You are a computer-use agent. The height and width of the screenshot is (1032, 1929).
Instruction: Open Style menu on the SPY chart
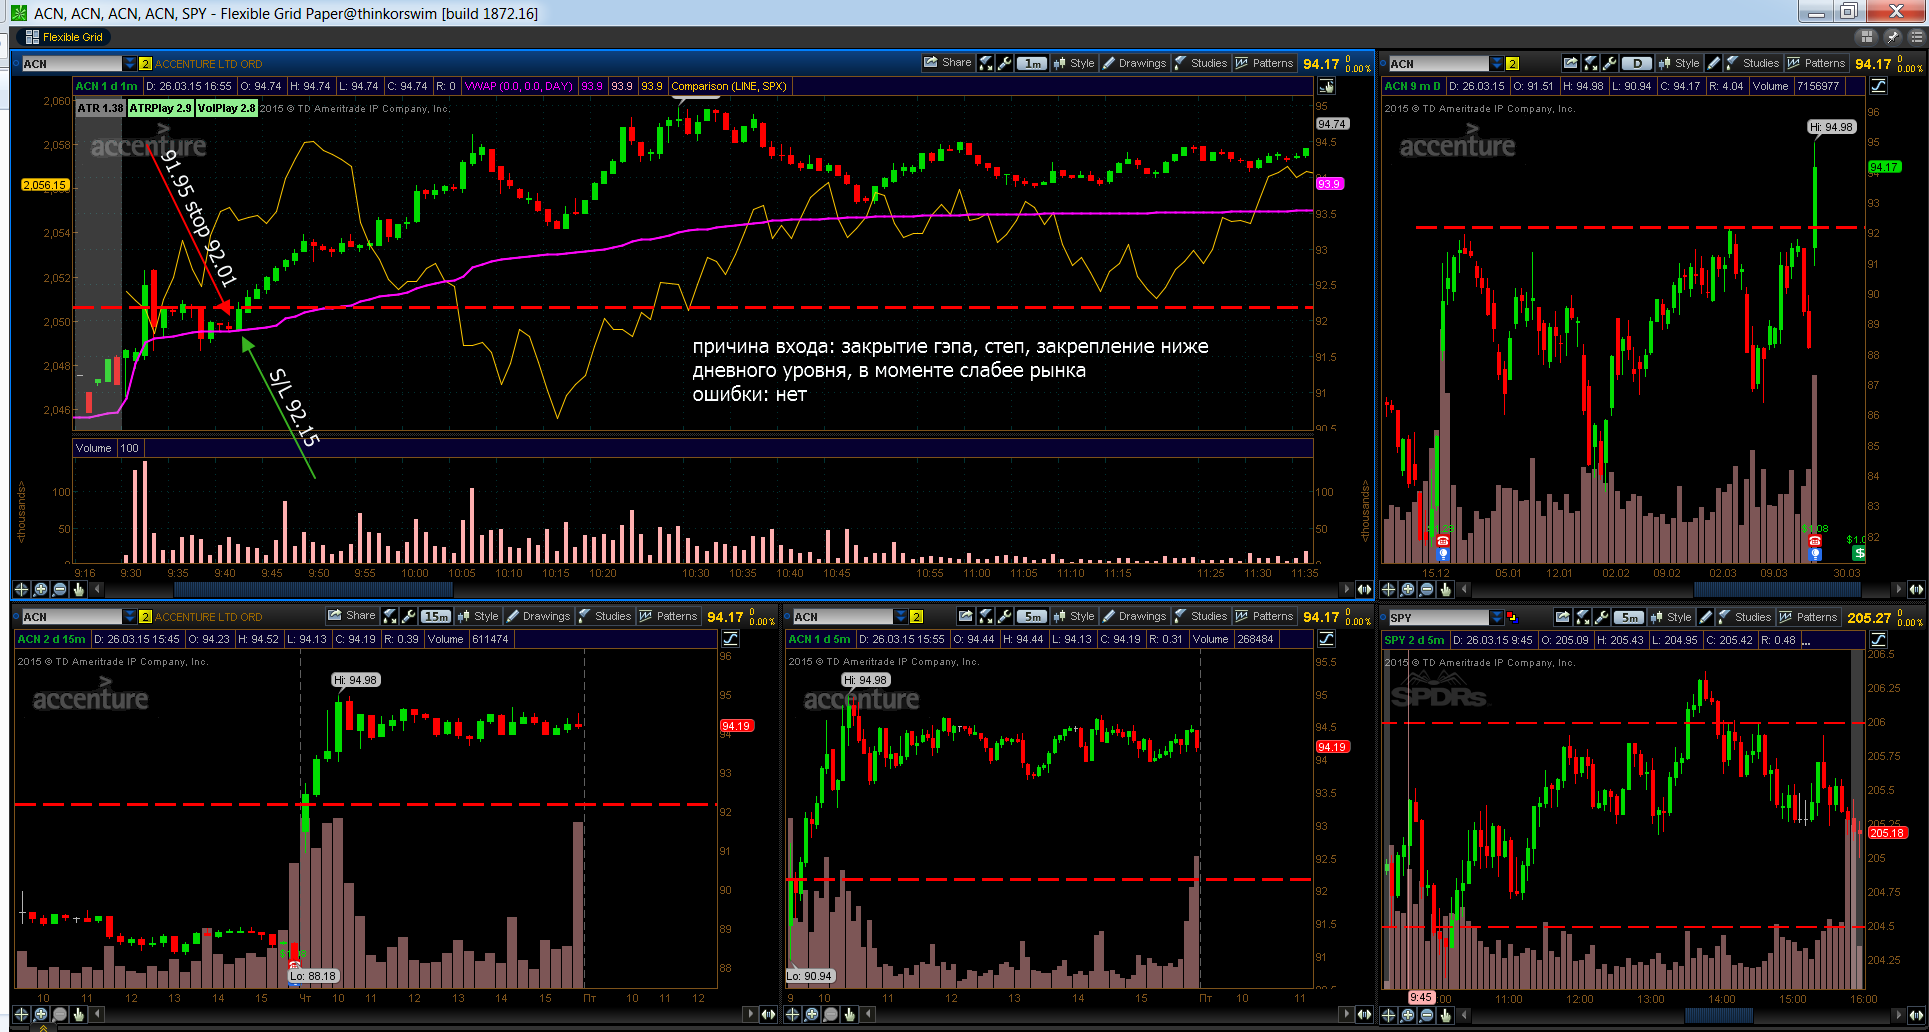[1670, 617]
